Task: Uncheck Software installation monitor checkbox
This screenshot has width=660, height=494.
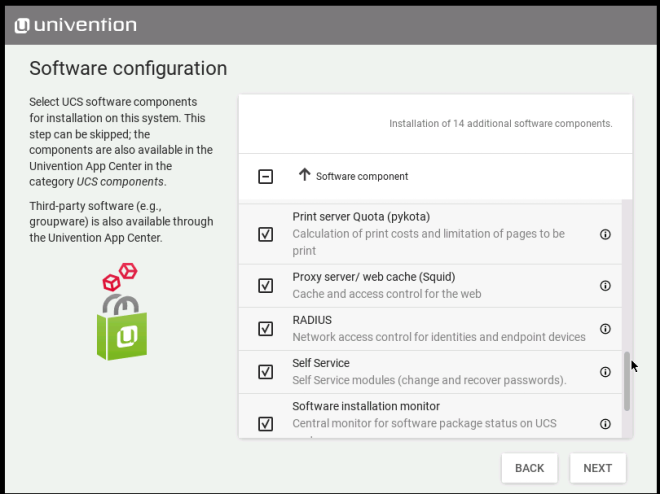Action: point(266,423)
